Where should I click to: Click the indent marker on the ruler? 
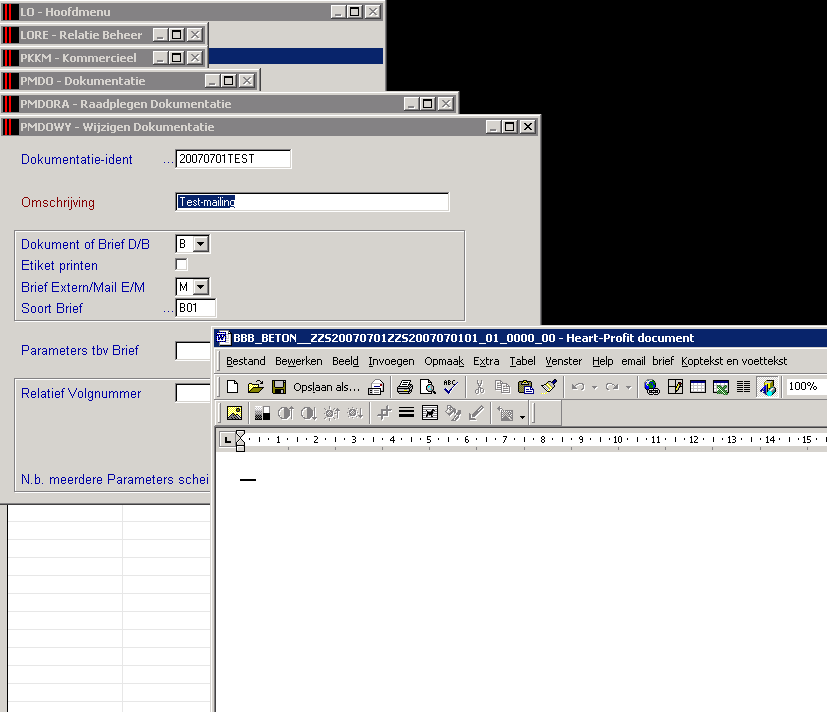[x=240, y=440]
